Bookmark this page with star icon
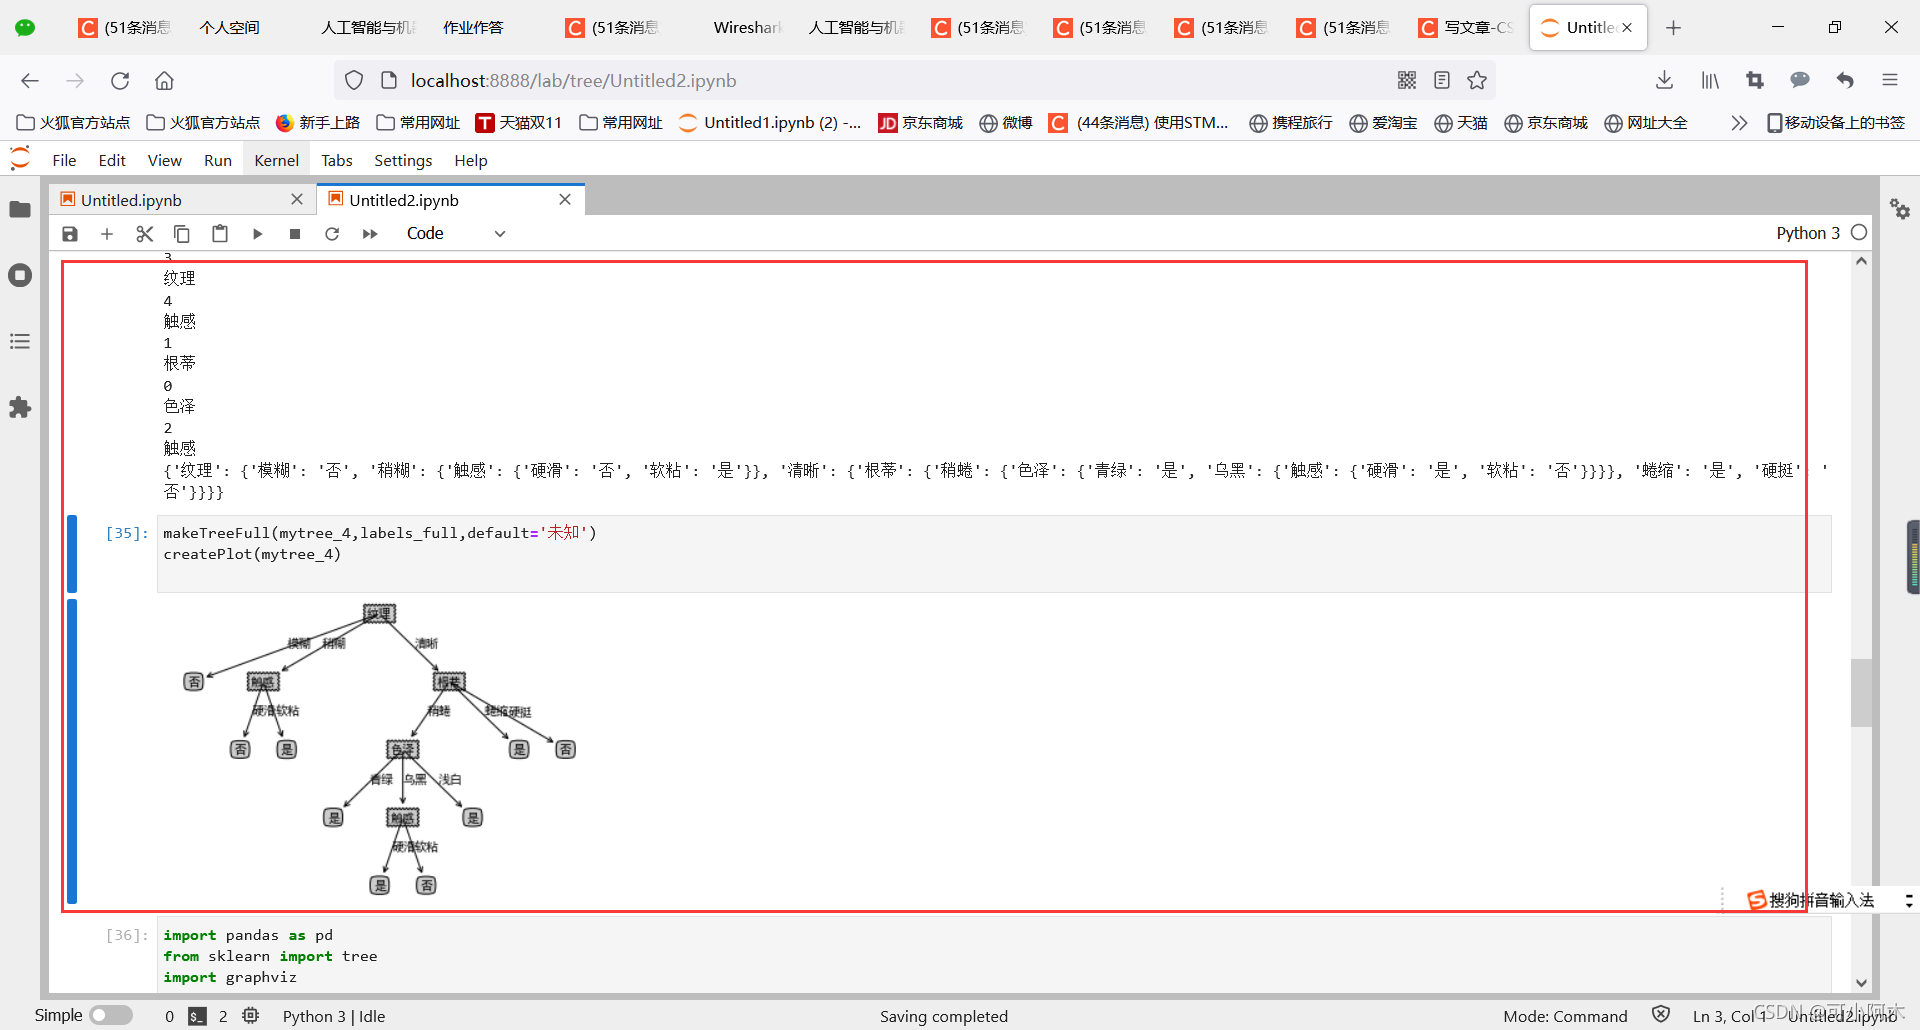1920x1030 pixels. [1477, 80]
